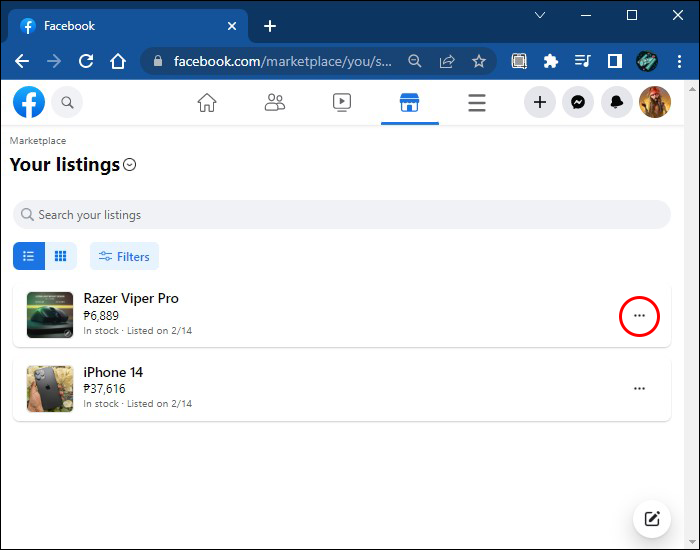Click the iPhone 14 price ₱37,616
Screen dimensions: 700x550
pyautogui.click(x=104, y=388)
